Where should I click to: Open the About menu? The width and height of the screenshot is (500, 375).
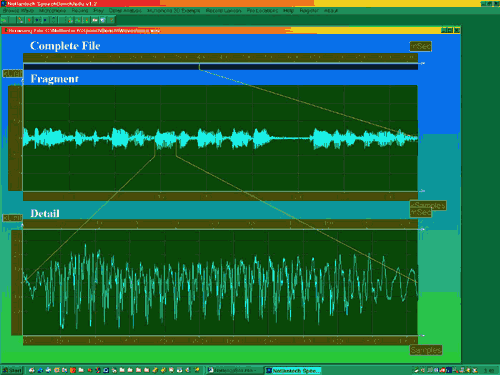pos(331,11)
